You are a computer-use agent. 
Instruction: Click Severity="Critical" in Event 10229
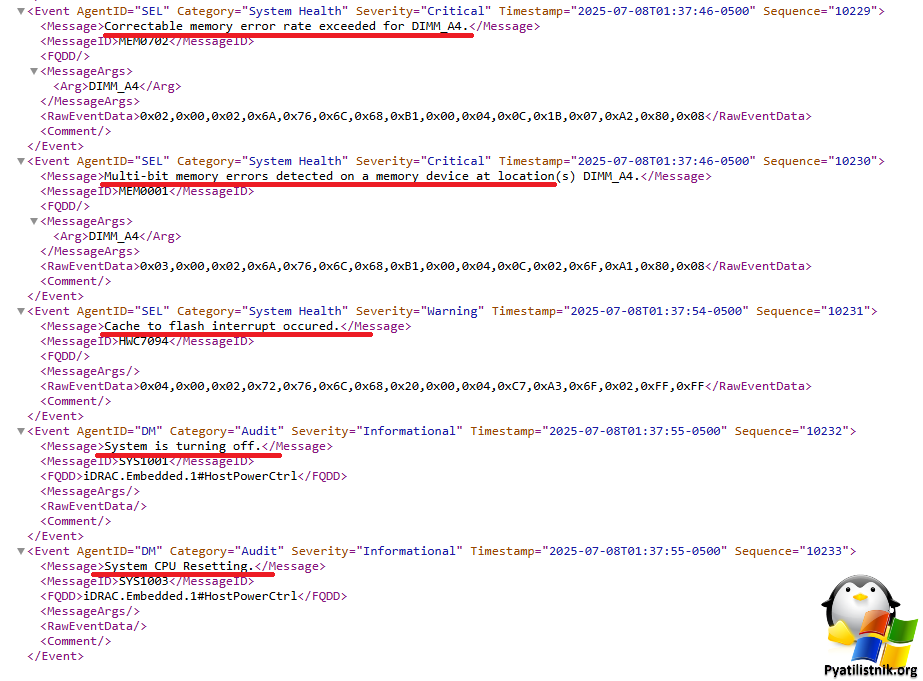click(423, 11)
